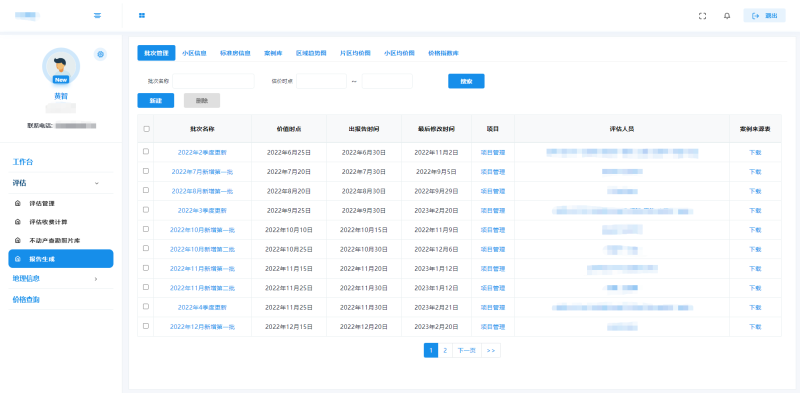The image size is (800, 393).
Task: Click 下载 for 2022年12月新增第一批 row
Action: [755, 327]
